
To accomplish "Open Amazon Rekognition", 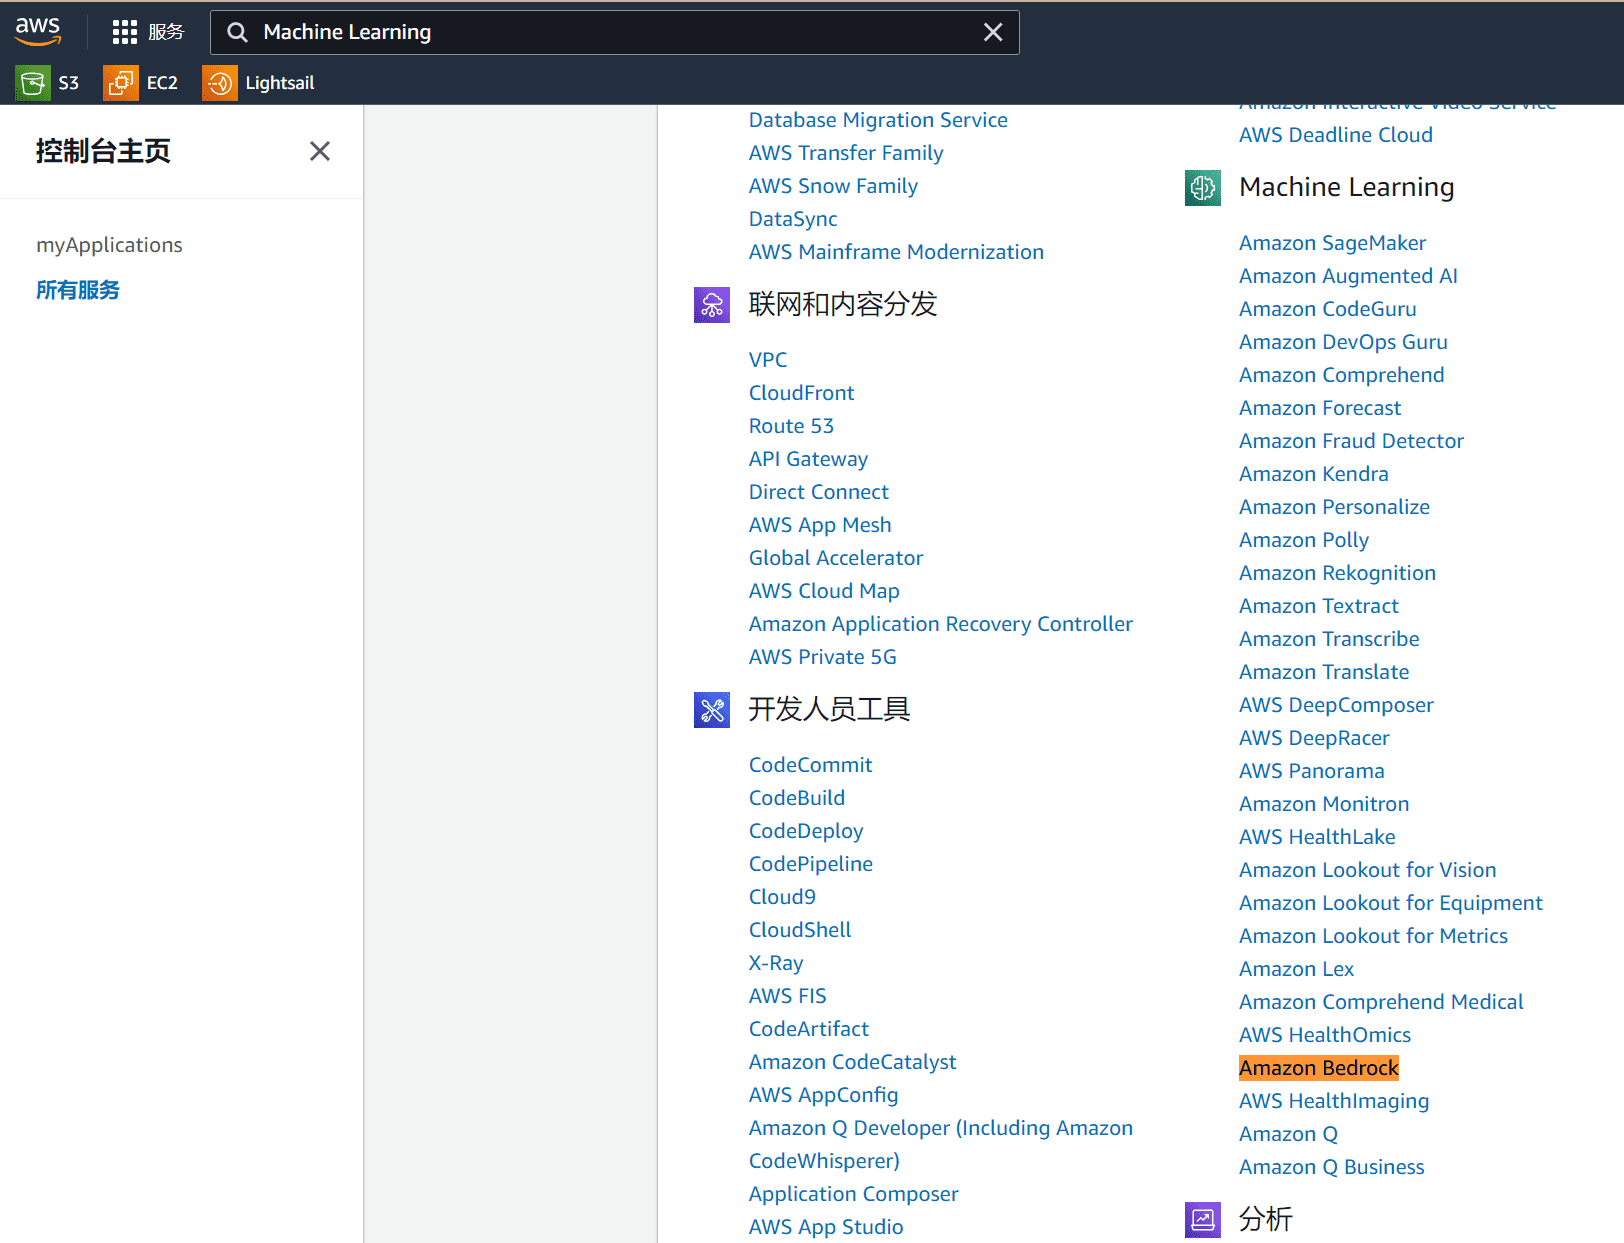I will pos(1337,573).
